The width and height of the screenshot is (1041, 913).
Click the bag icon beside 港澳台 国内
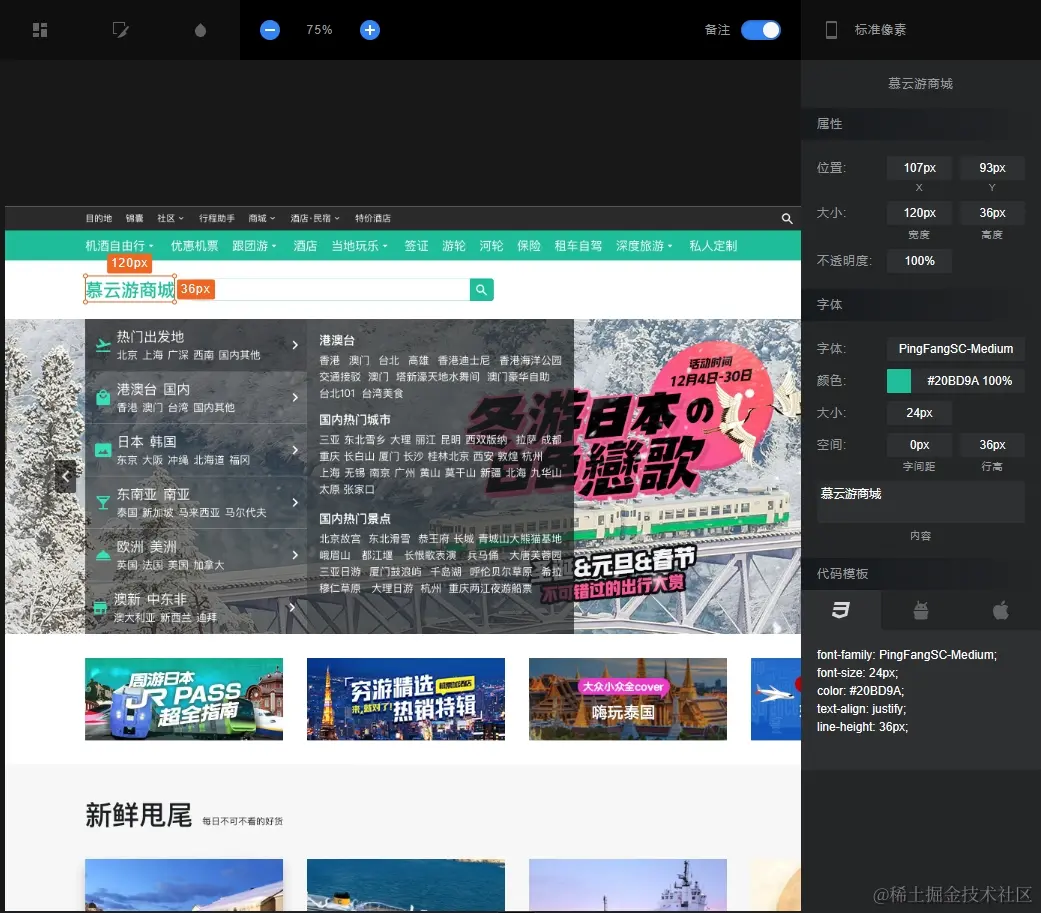(103, 398)
